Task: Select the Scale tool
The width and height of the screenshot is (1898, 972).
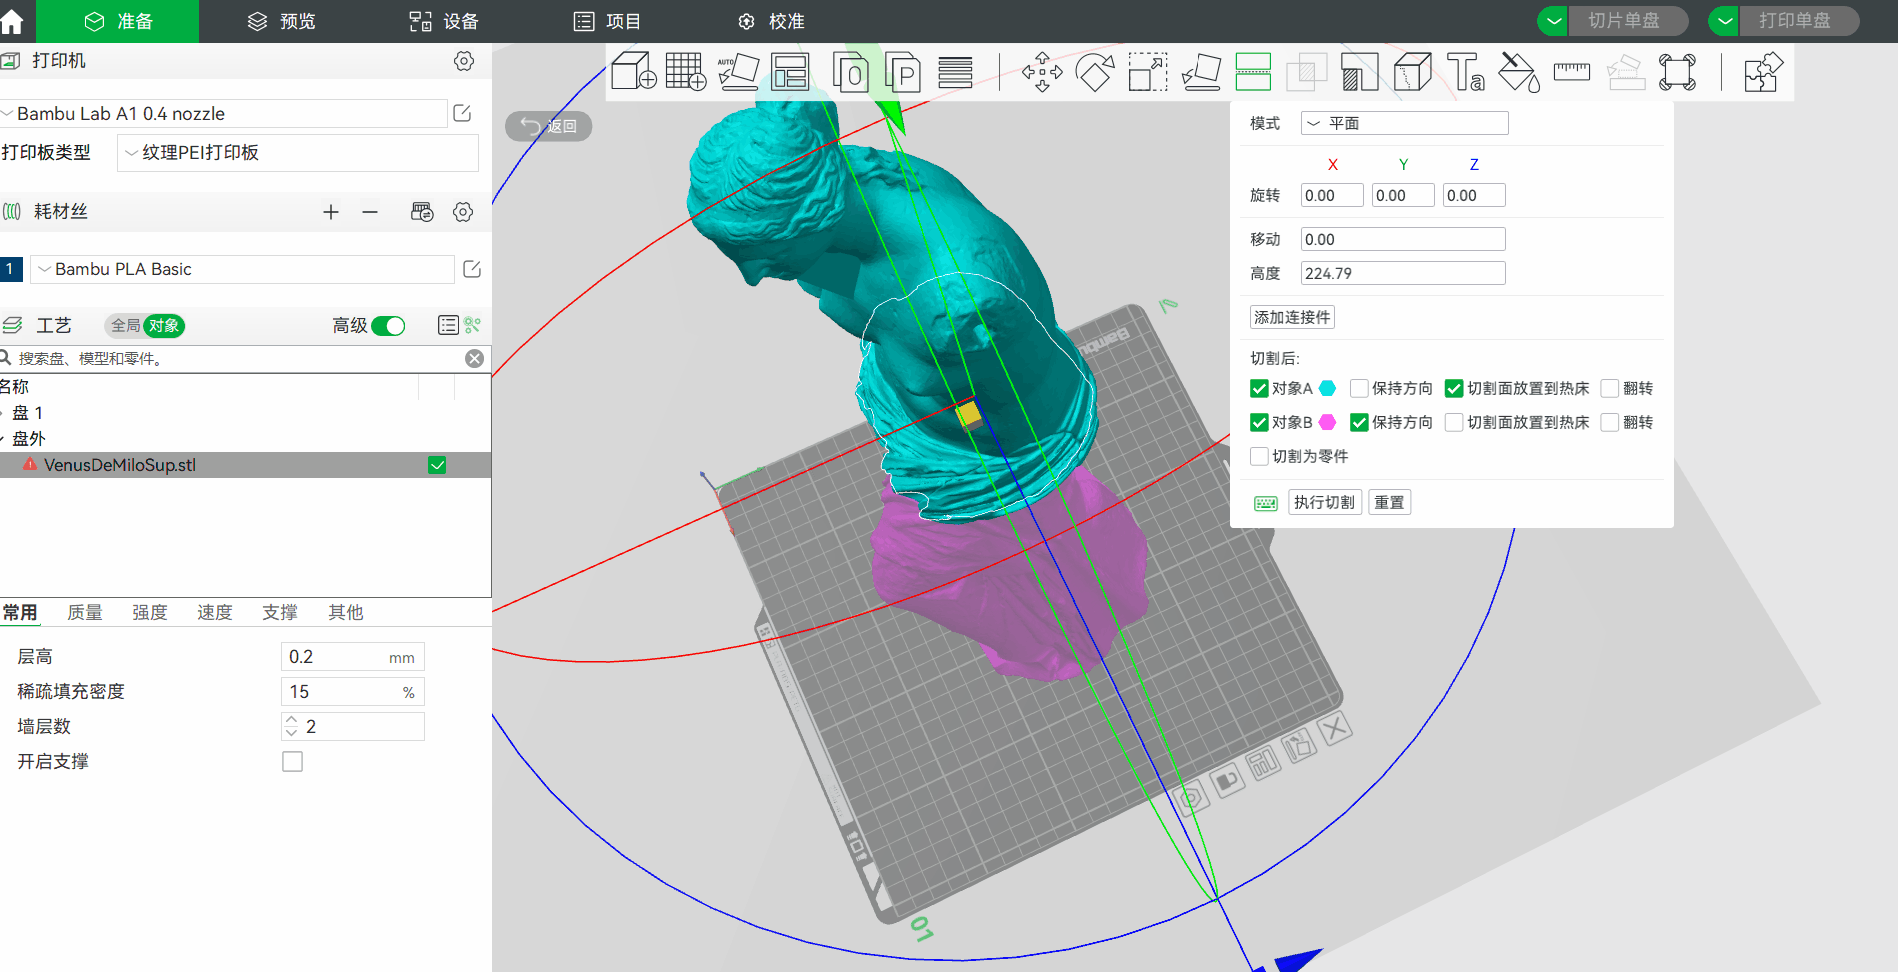Action: (x=1148, y=72)
